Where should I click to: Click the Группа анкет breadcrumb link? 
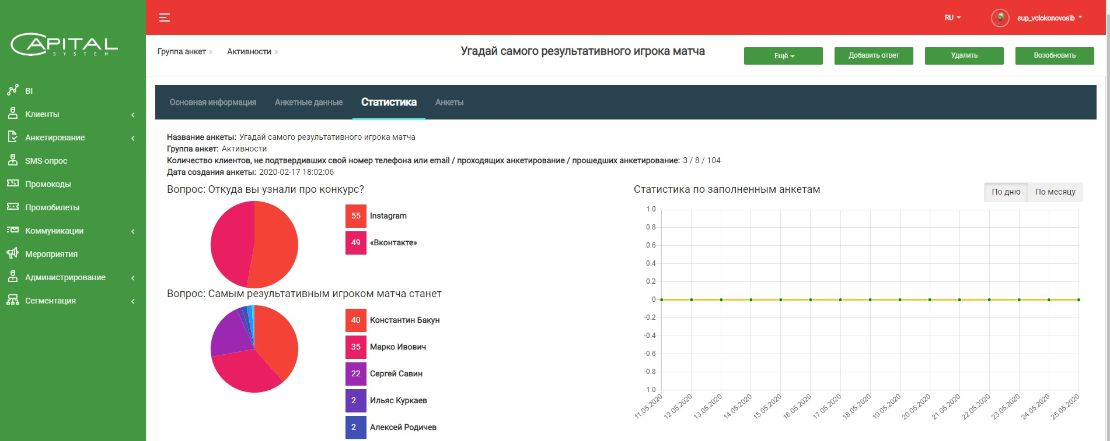(x=180, y=50)
